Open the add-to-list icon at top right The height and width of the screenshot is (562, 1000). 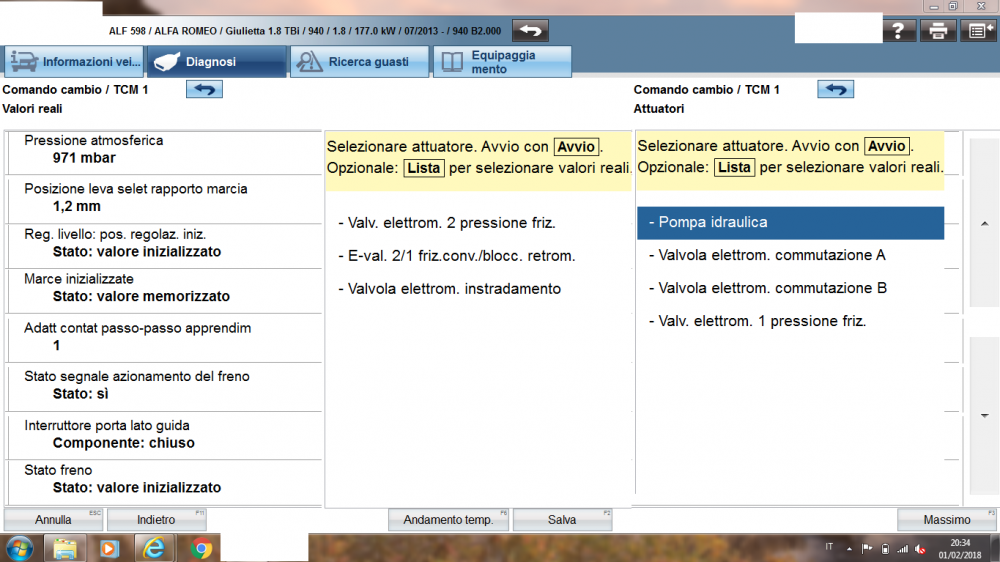point(978,31)
